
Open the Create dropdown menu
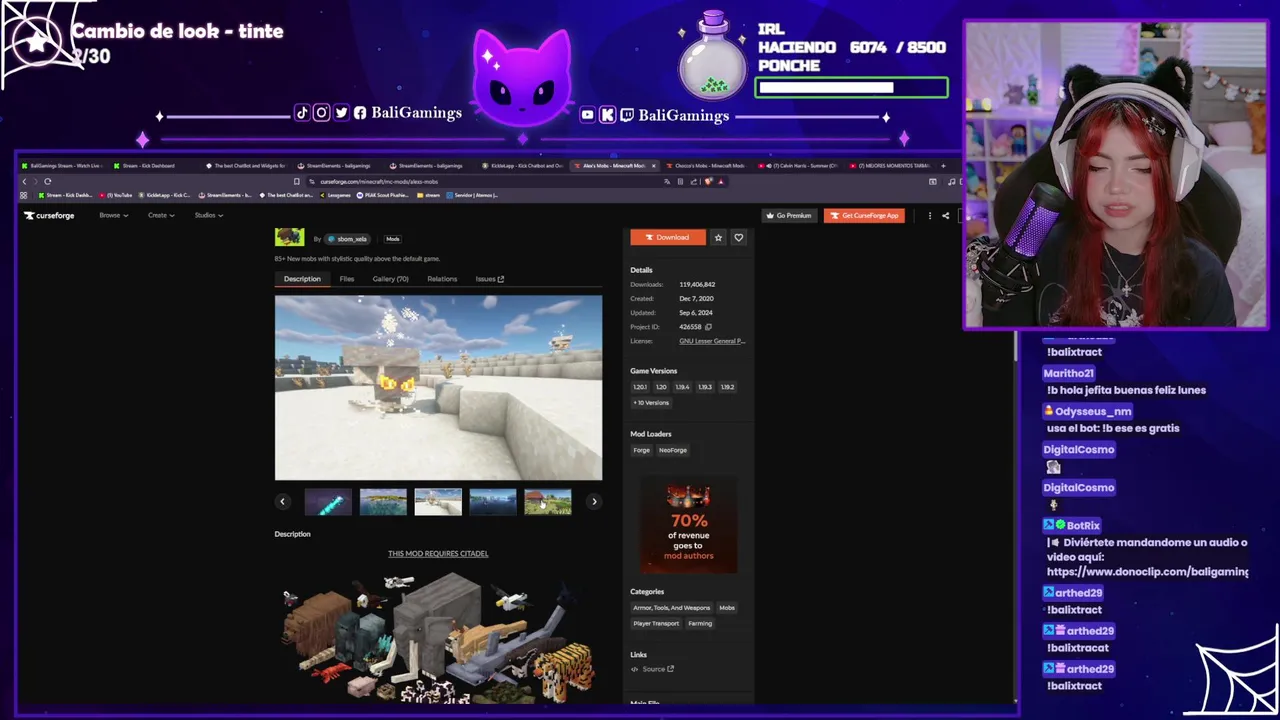click(161, 215)
